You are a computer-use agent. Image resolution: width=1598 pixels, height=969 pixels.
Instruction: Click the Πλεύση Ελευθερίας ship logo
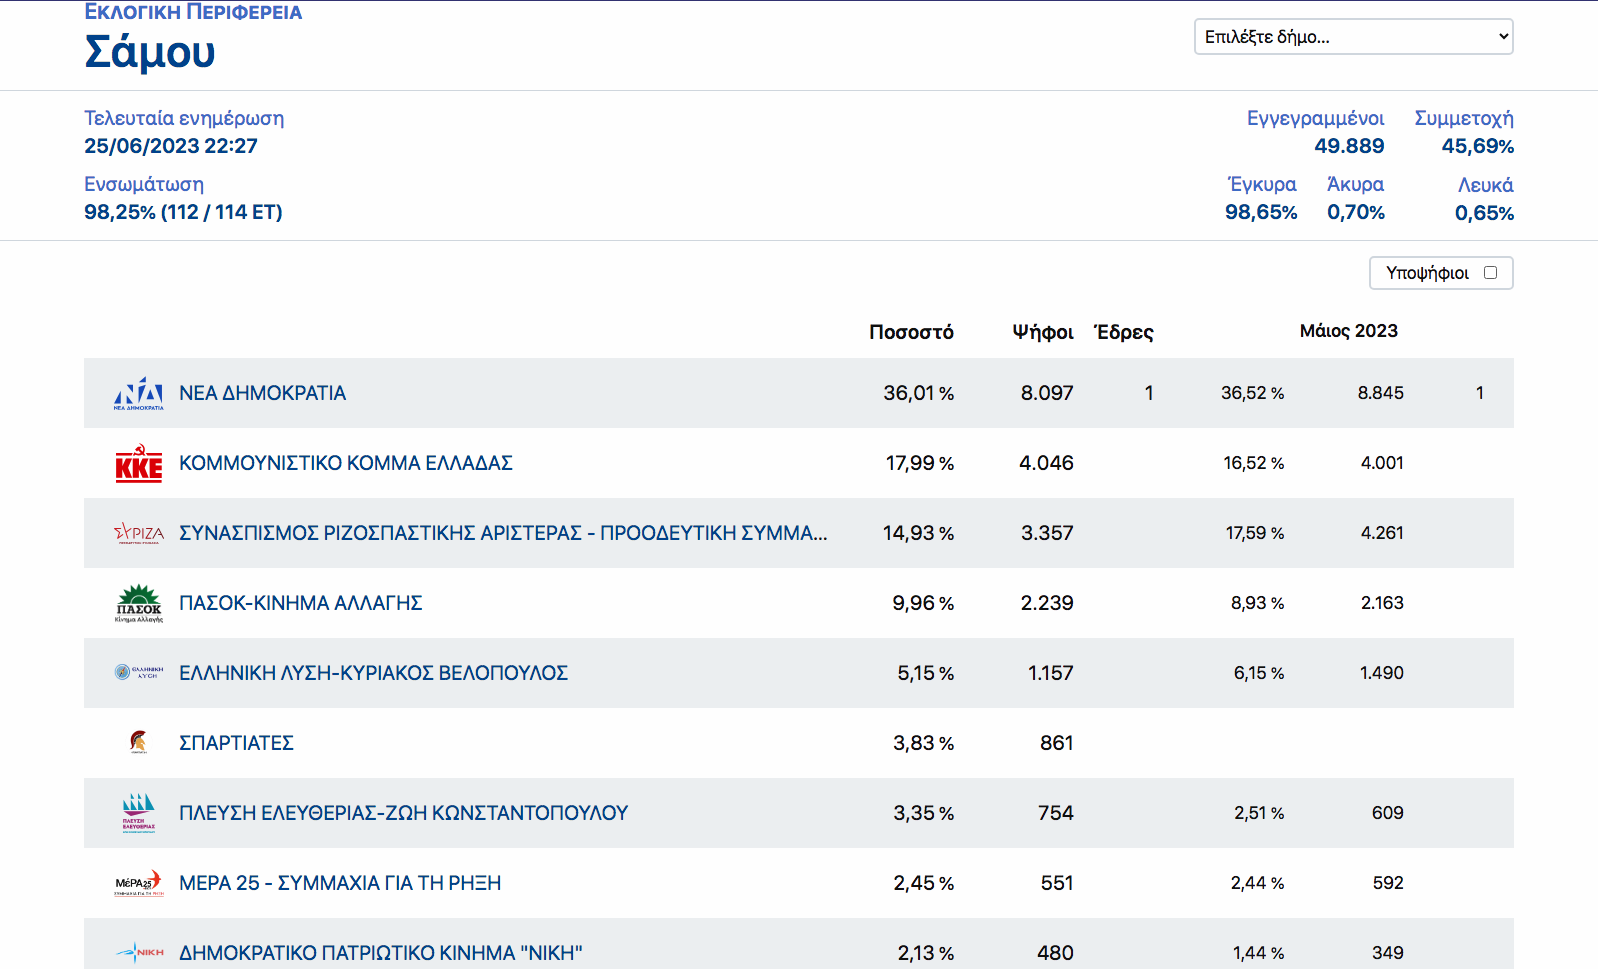pos(139,813)
